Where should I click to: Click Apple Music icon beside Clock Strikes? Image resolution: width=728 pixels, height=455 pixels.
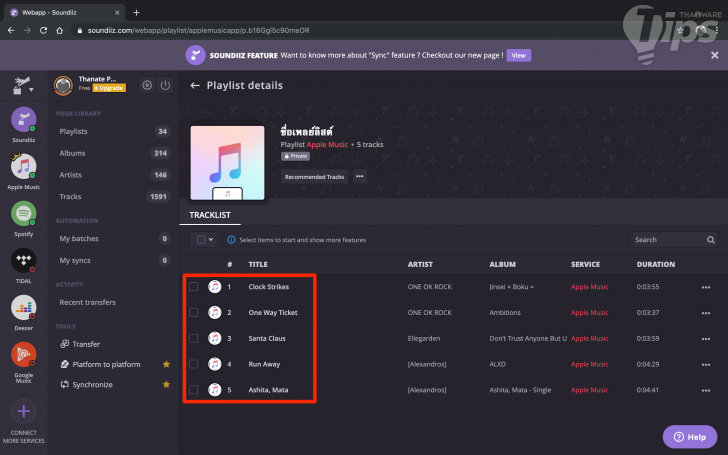tap(214, 286)
